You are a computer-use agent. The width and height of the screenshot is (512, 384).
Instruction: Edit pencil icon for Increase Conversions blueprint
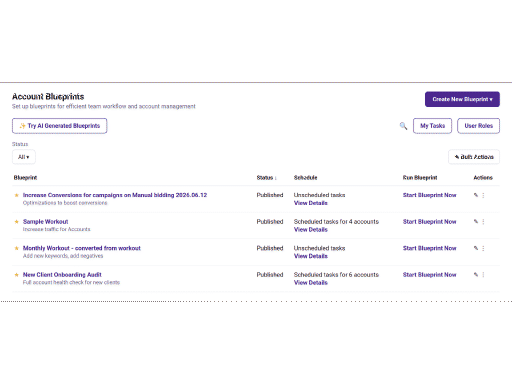point(476,195)
